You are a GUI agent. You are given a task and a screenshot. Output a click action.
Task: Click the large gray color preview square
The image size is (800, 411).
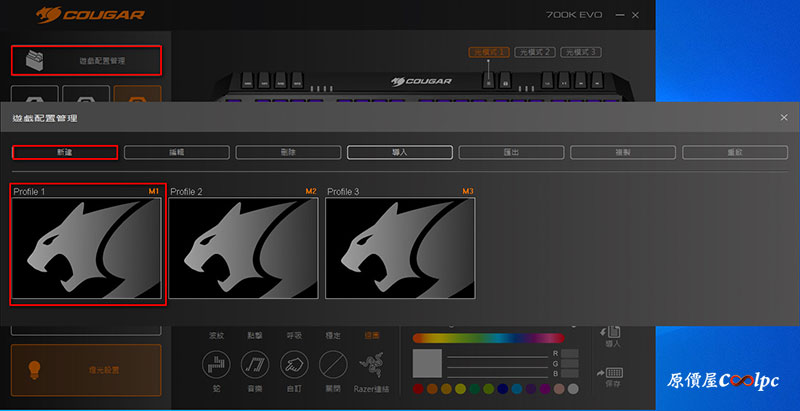[x=427, y=364]
